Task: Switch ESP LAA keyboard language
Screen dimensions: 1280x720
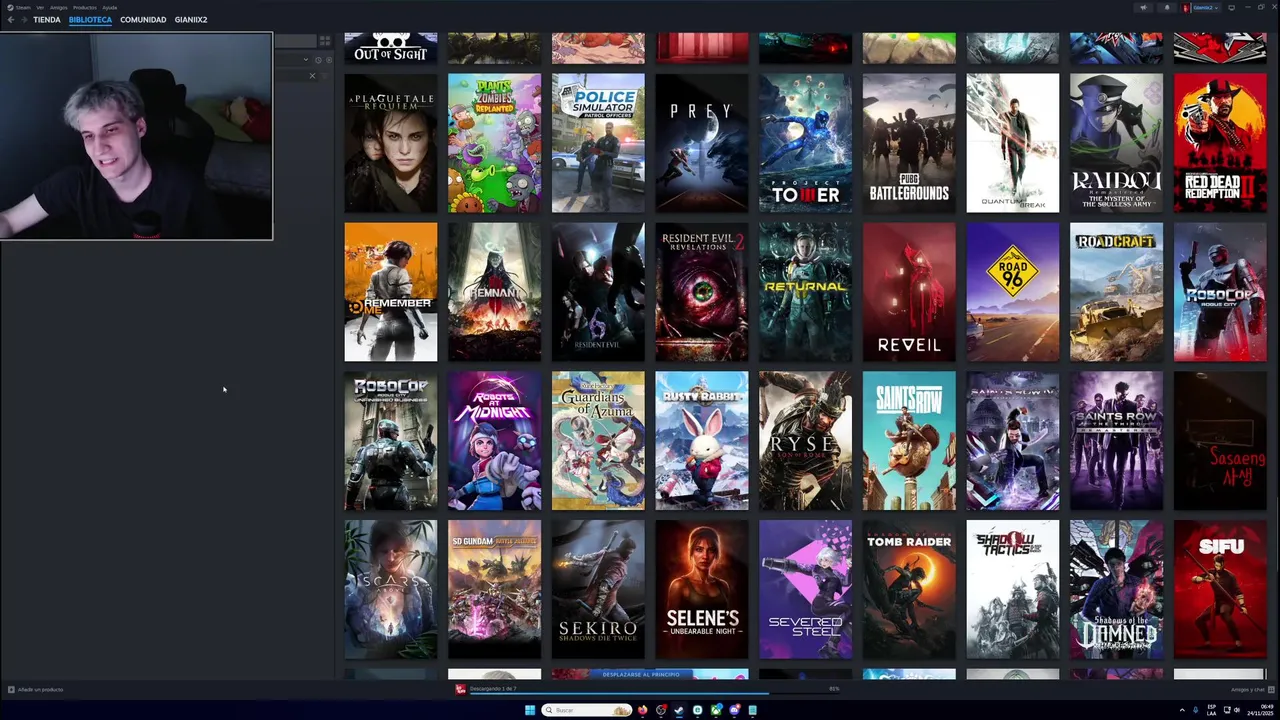Action: click(x=1211, y=710)
